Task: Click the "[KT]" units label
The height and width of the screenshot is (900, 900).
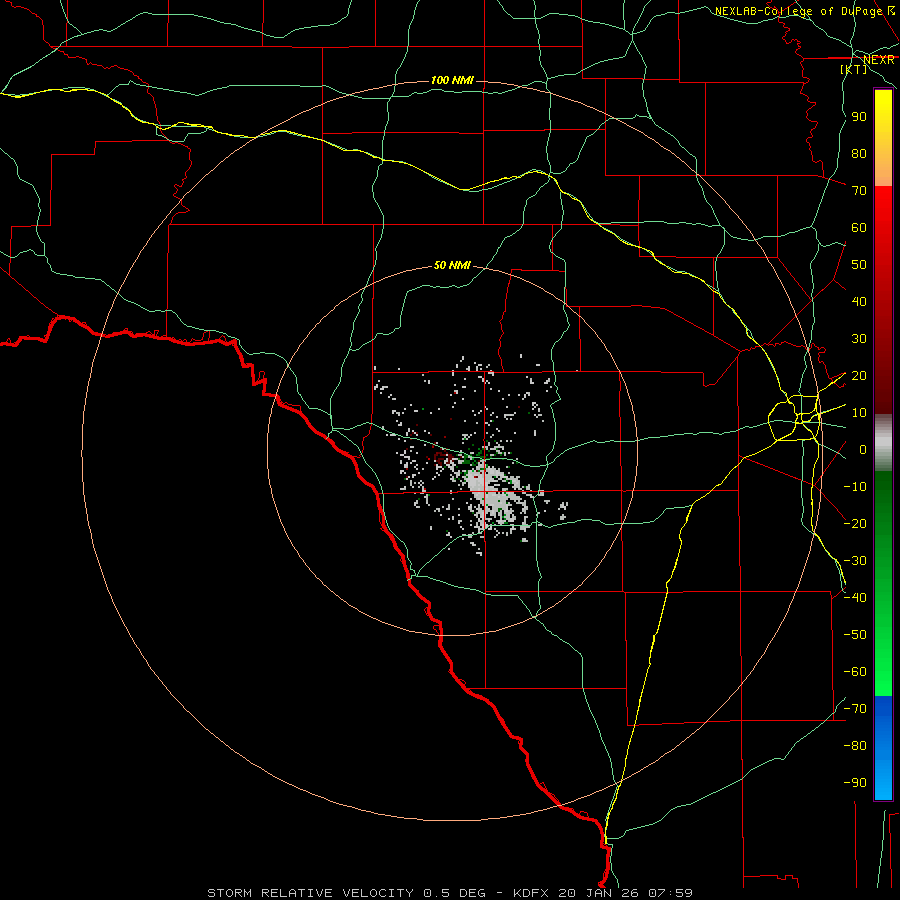Action: point(854,69)
